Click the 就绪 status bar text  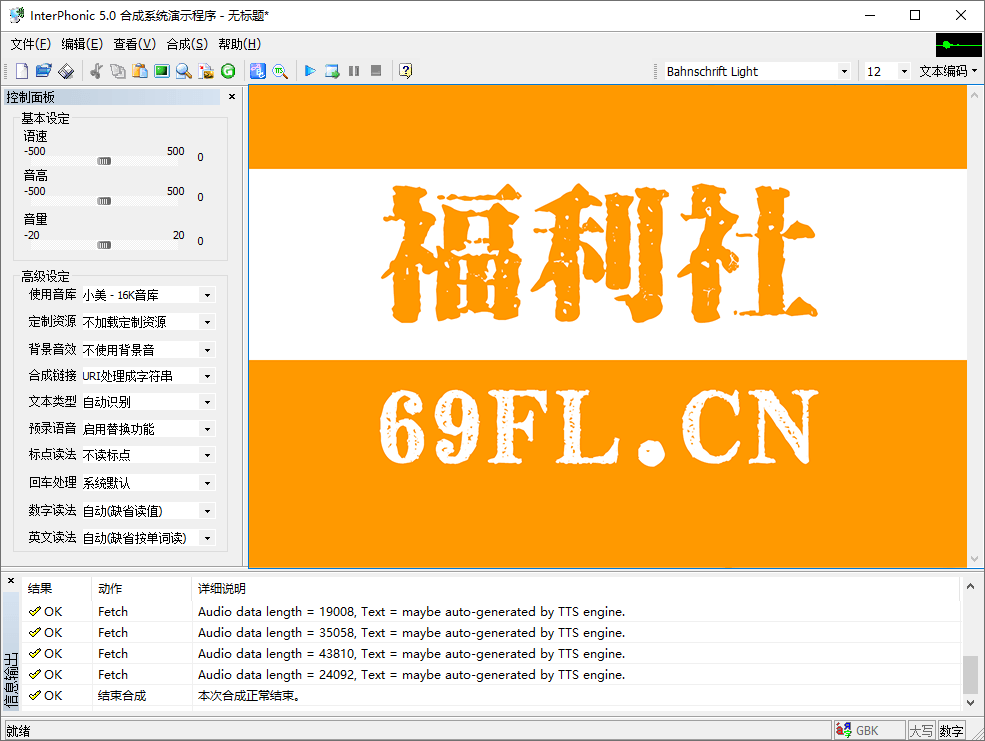pos(18,730)
